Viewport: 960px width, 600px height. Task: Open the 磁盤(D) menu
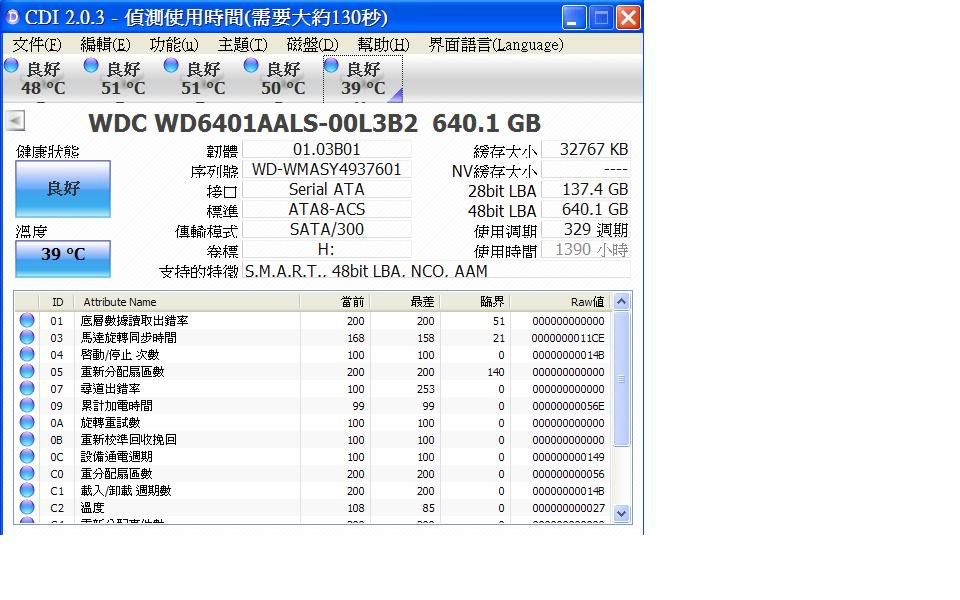(x=312, y=45)
